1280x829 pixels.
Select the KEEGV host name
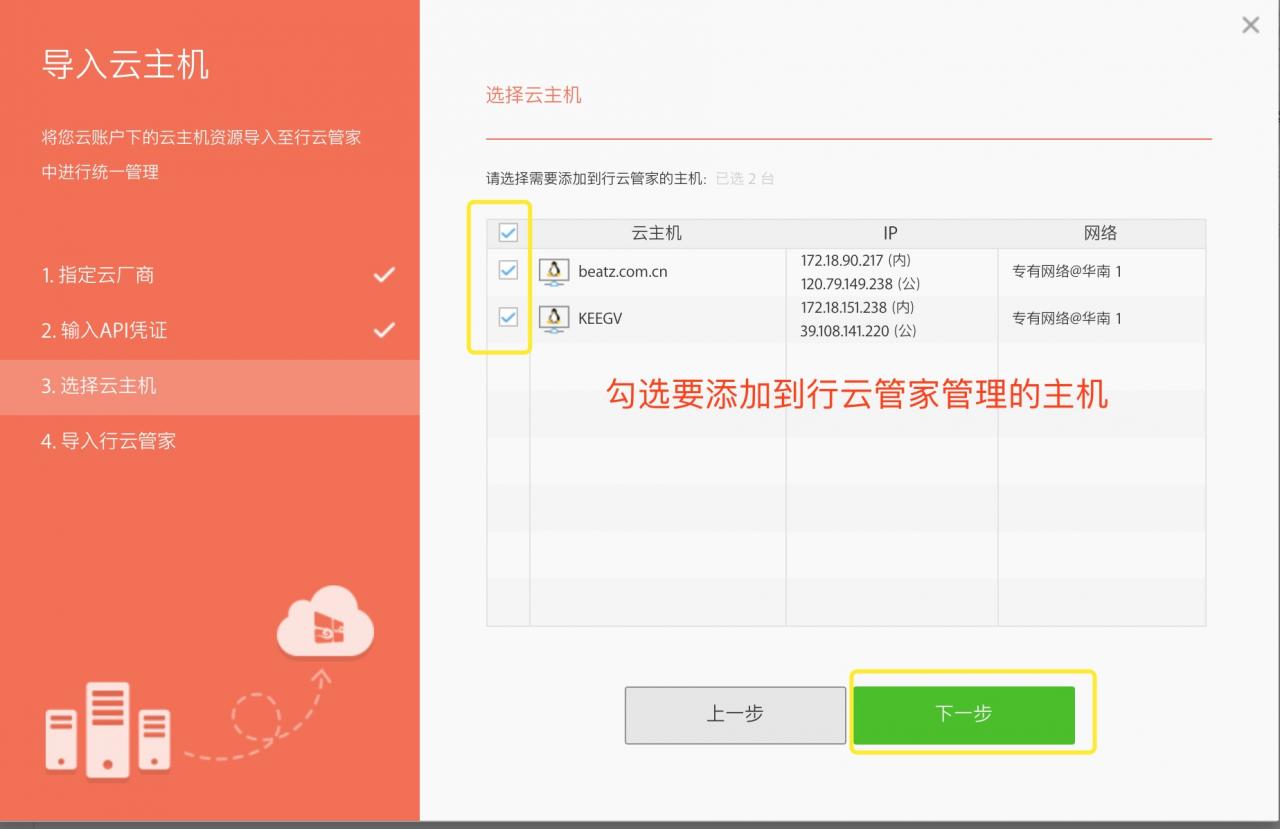coord(600,318)
